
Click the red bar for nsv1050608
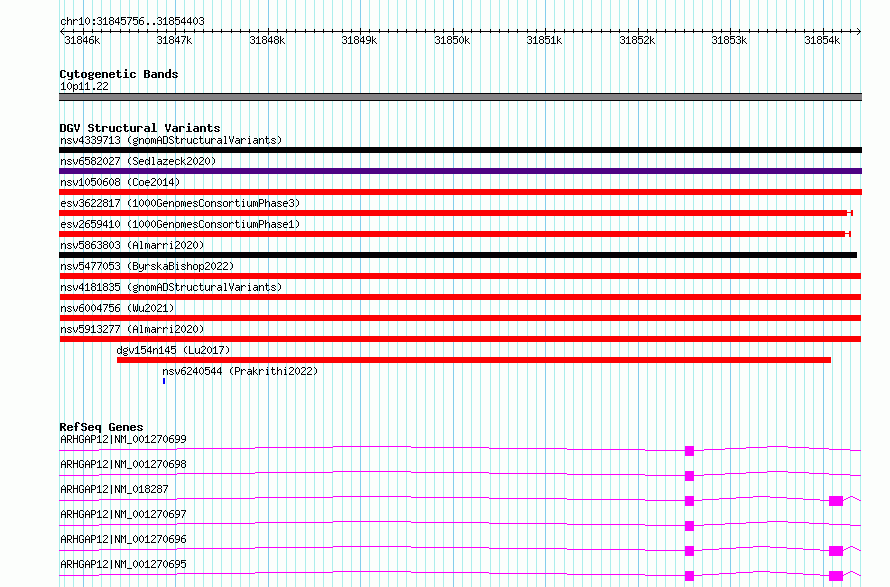(460, 192)
